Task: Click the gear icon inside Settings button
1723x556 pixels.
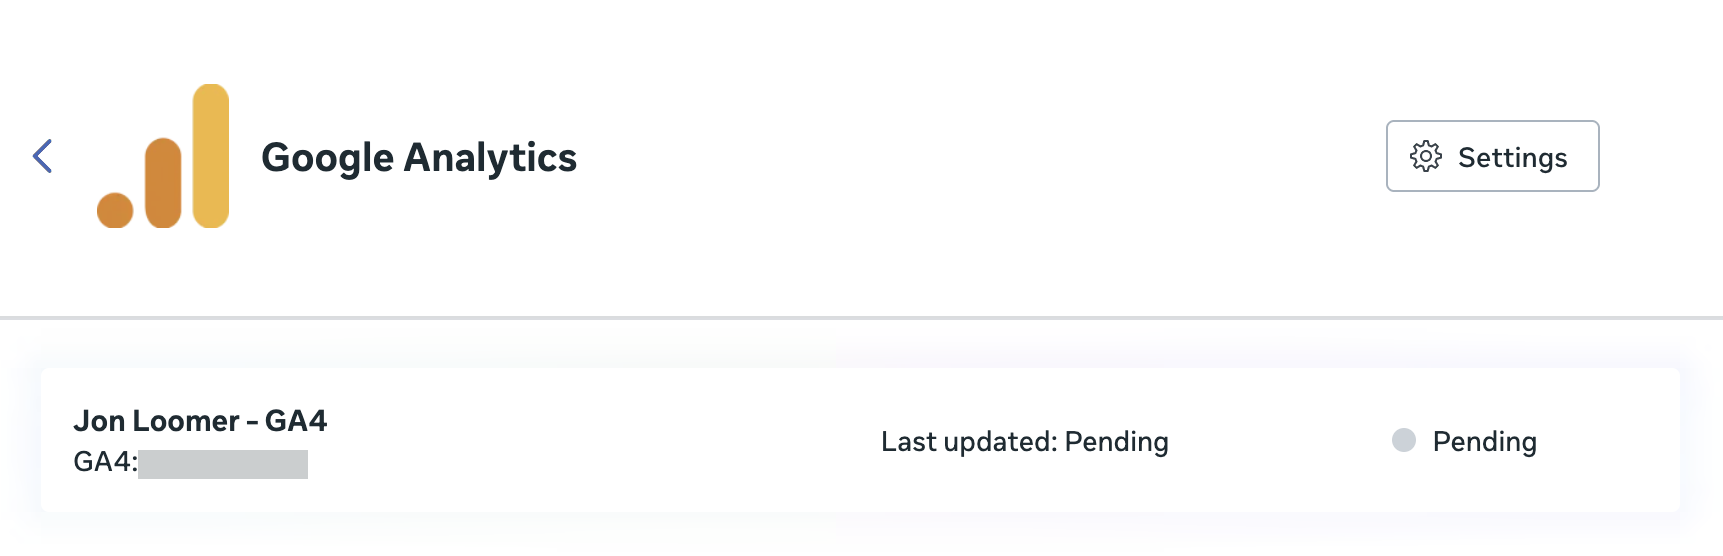Action: 1426,156
